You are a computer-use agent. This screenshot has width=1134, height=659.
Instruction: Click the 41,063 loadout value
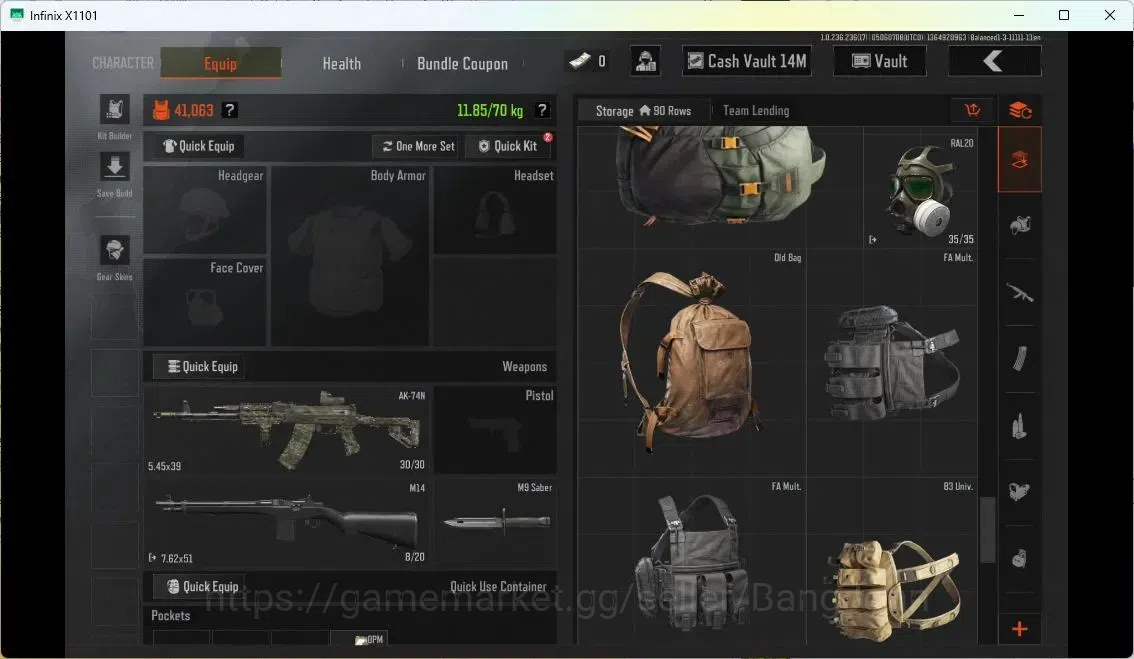pyautogui.click(x=194, y=111)
